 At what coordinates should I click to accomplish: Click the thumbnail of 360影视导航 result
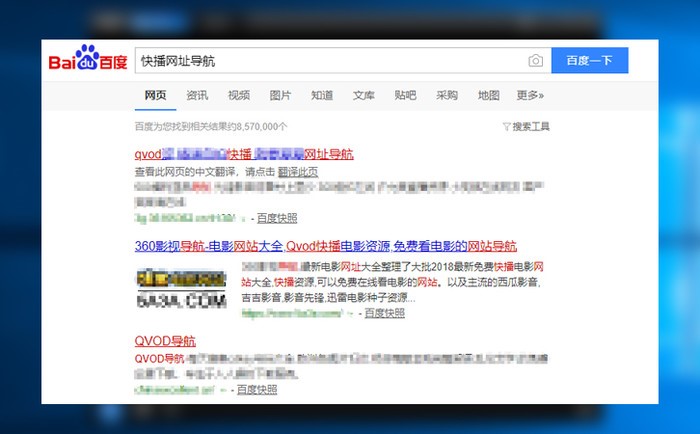(181, 288)
